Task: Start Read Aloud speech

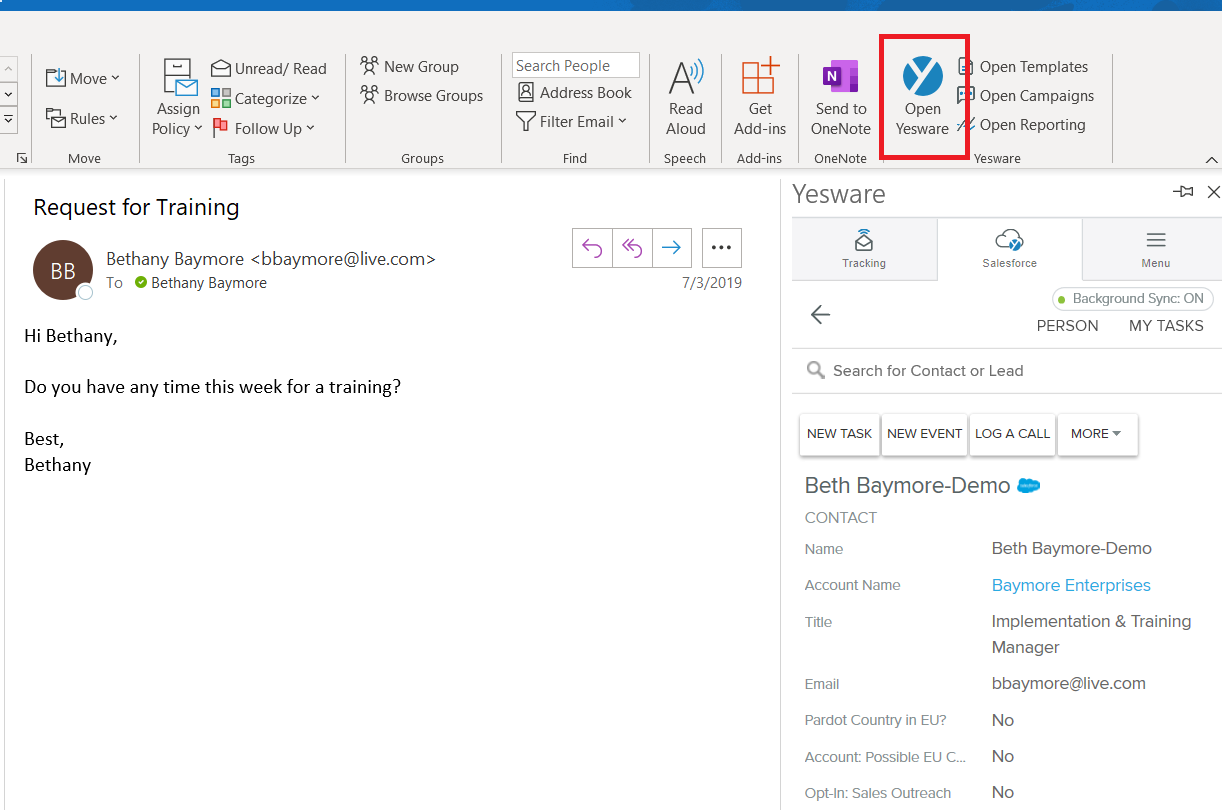Action: [686, 97]
